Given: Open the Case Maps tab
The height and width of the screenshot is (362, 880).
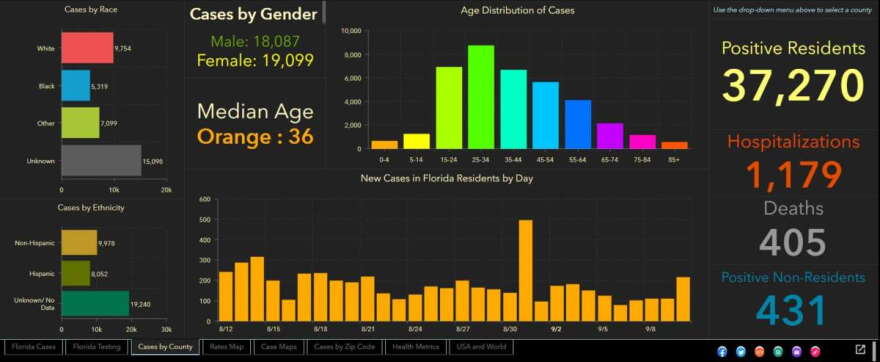Looking at the screenshot, I should pos(279,347).
